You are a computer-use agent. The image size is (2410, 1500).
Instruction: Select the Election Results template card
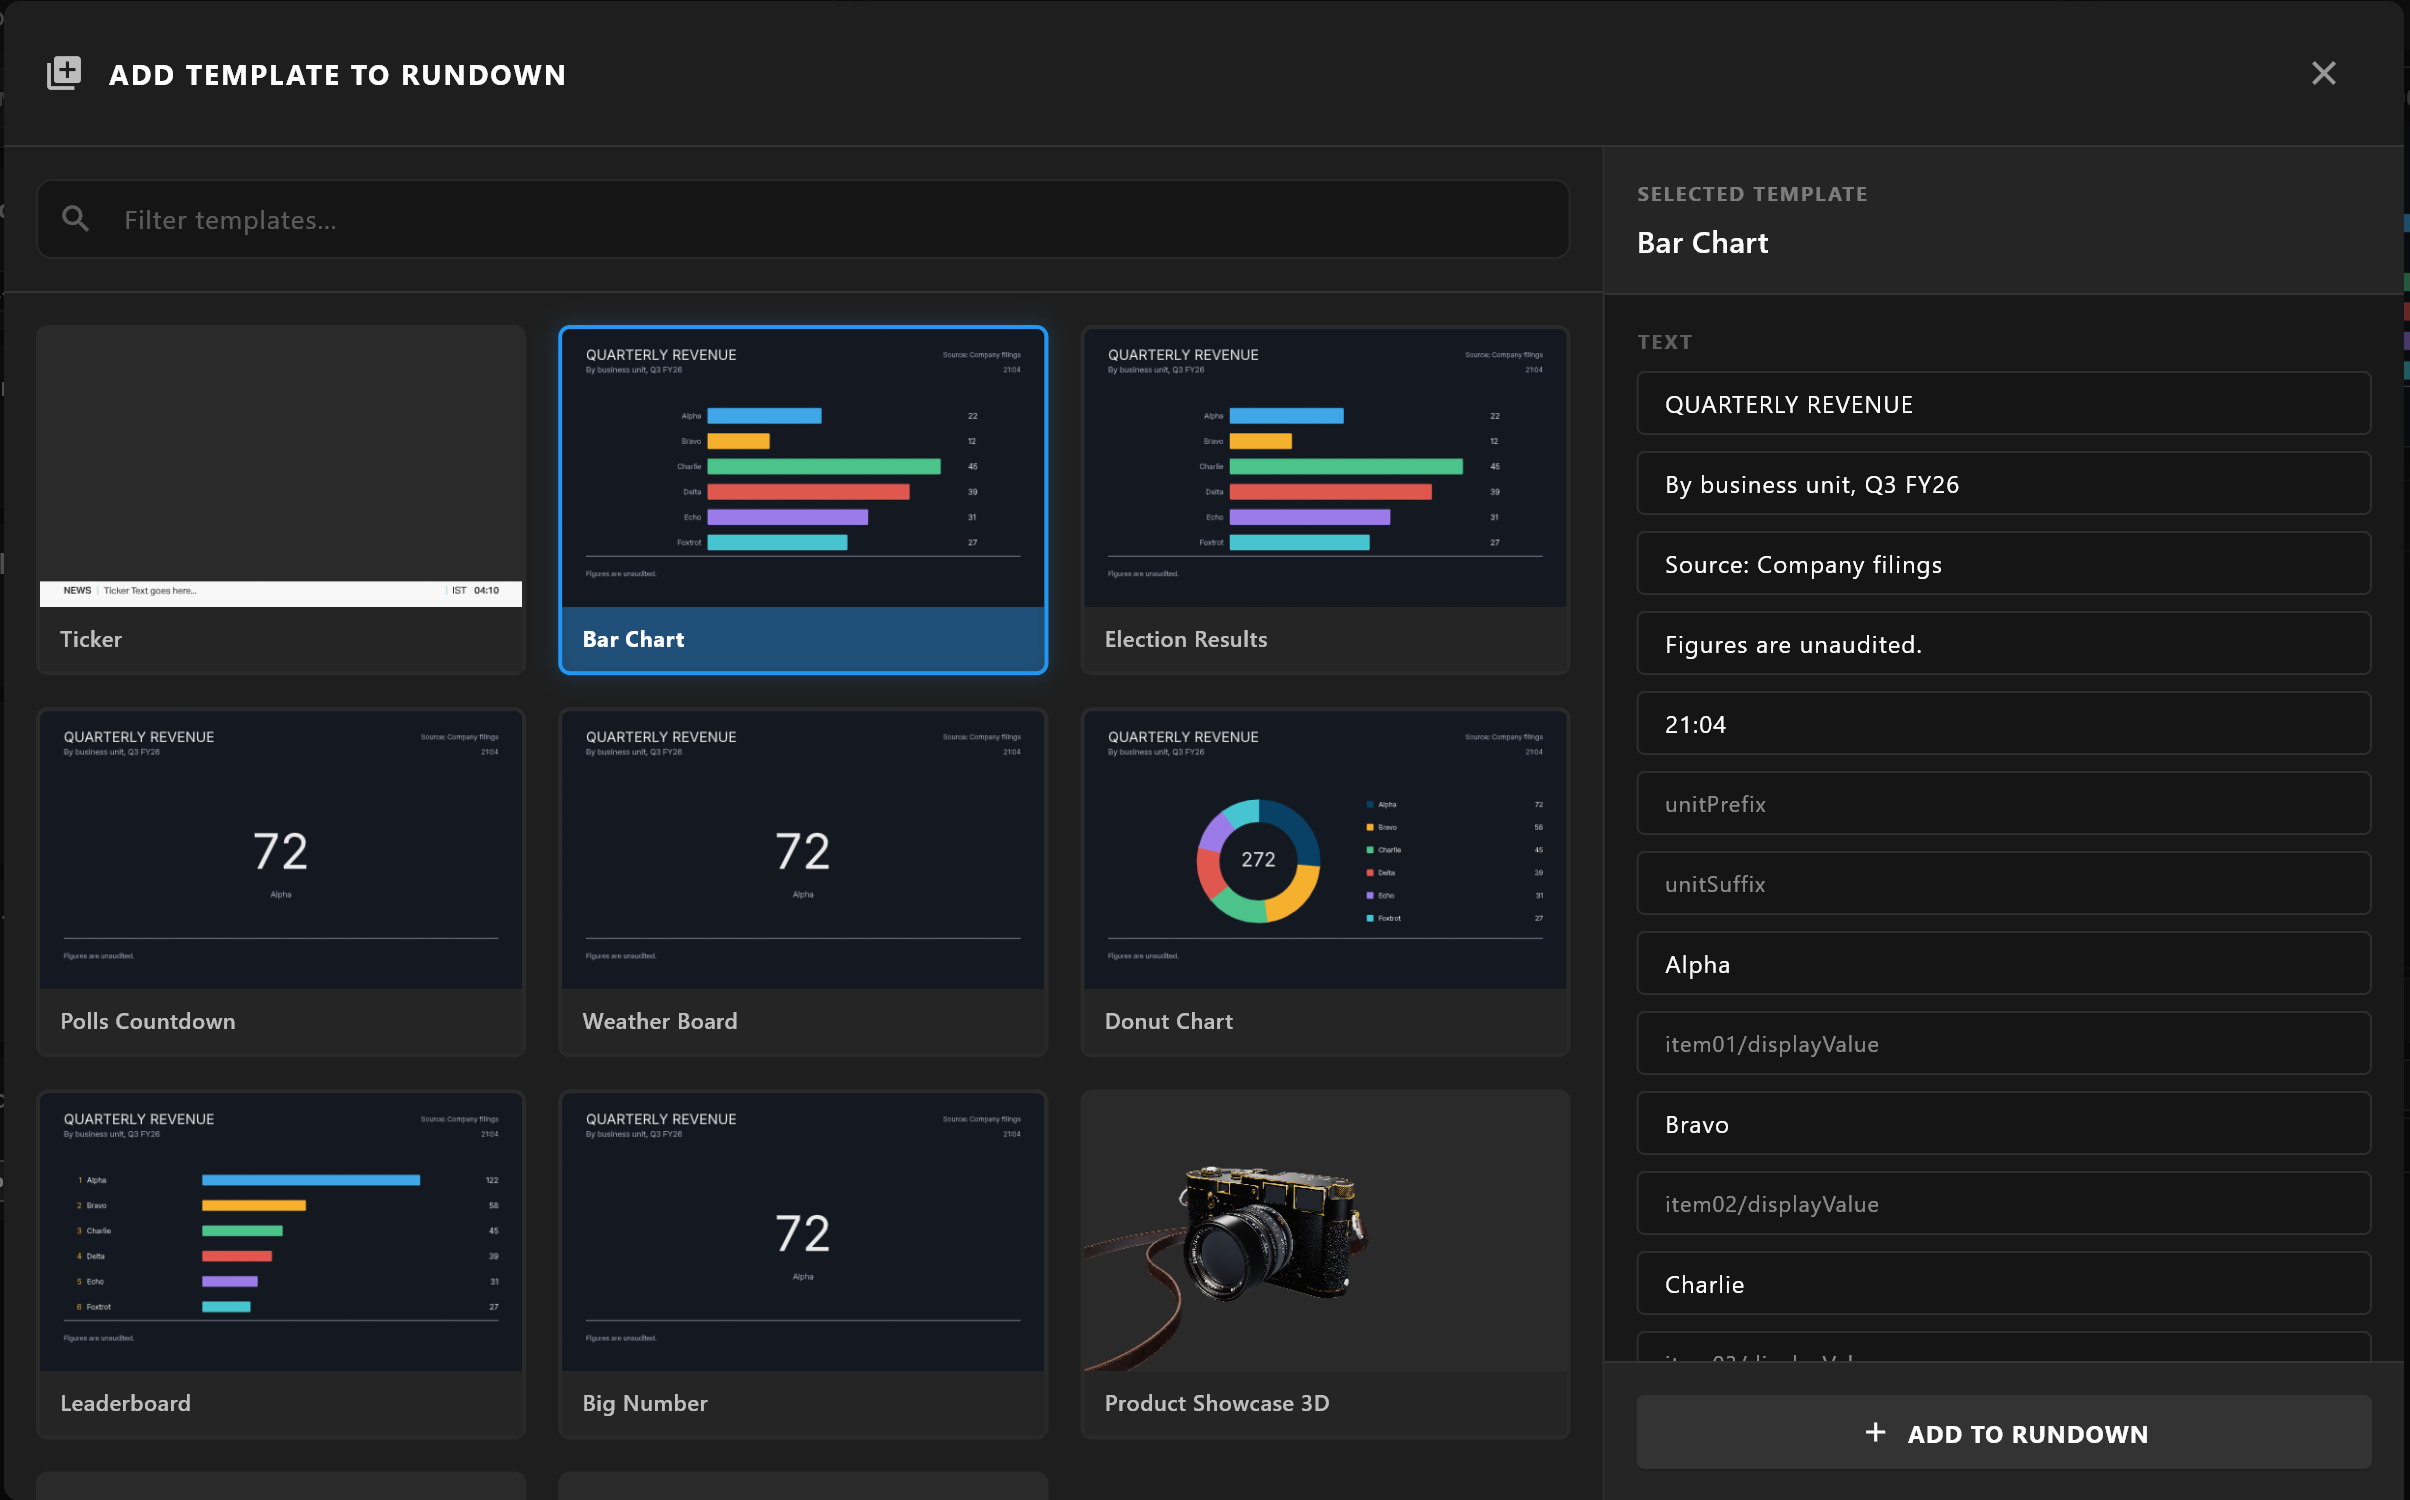[x=1325, y=499]
